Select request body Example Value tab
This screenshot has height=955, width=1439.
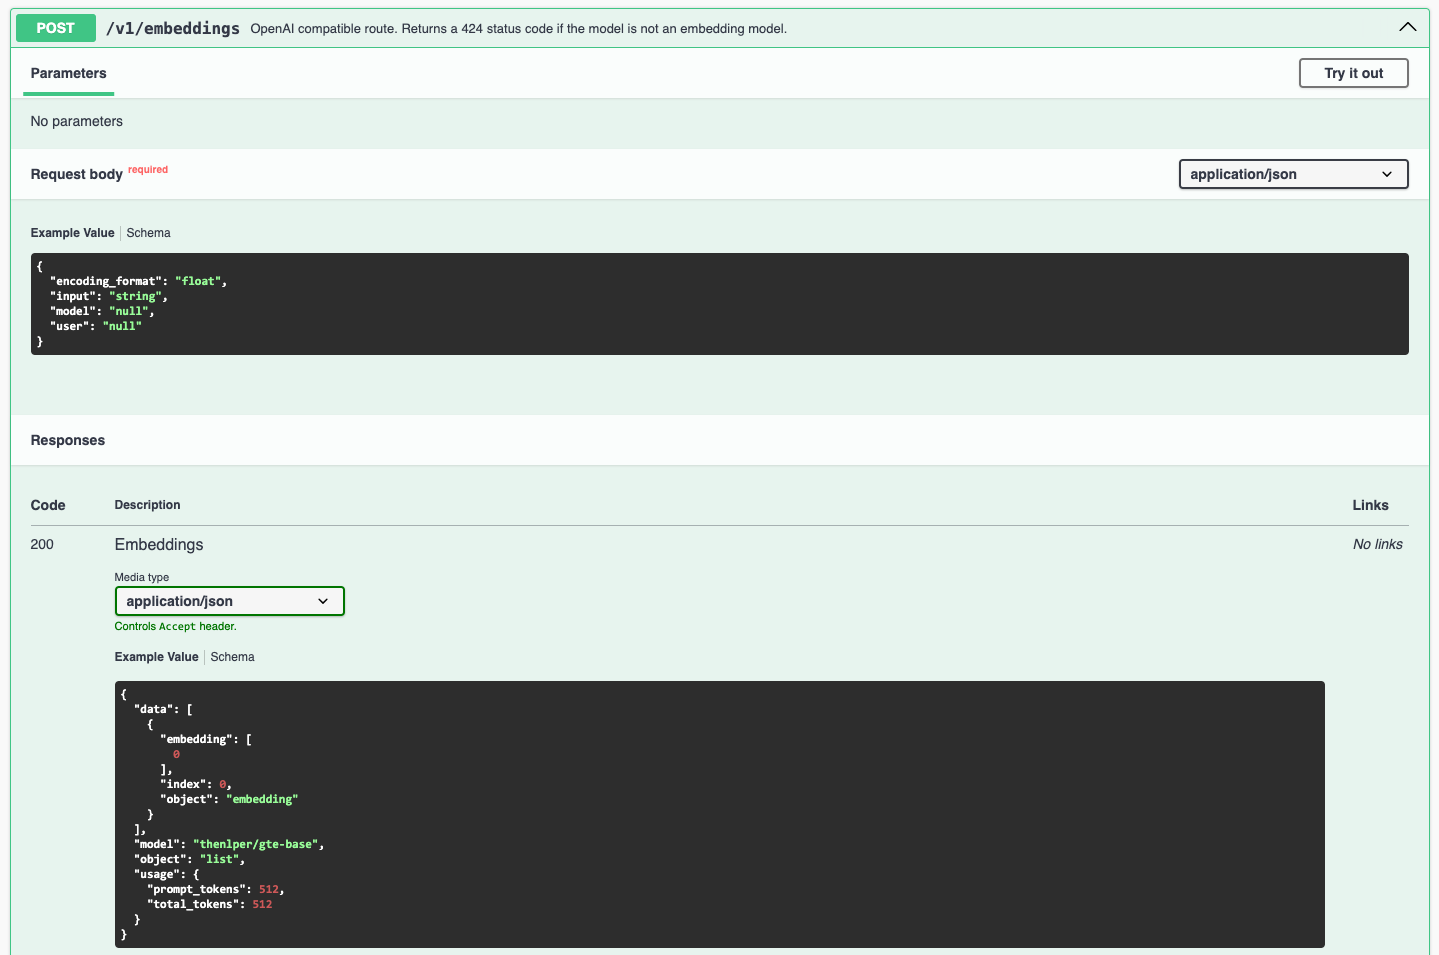pos(72,233)
